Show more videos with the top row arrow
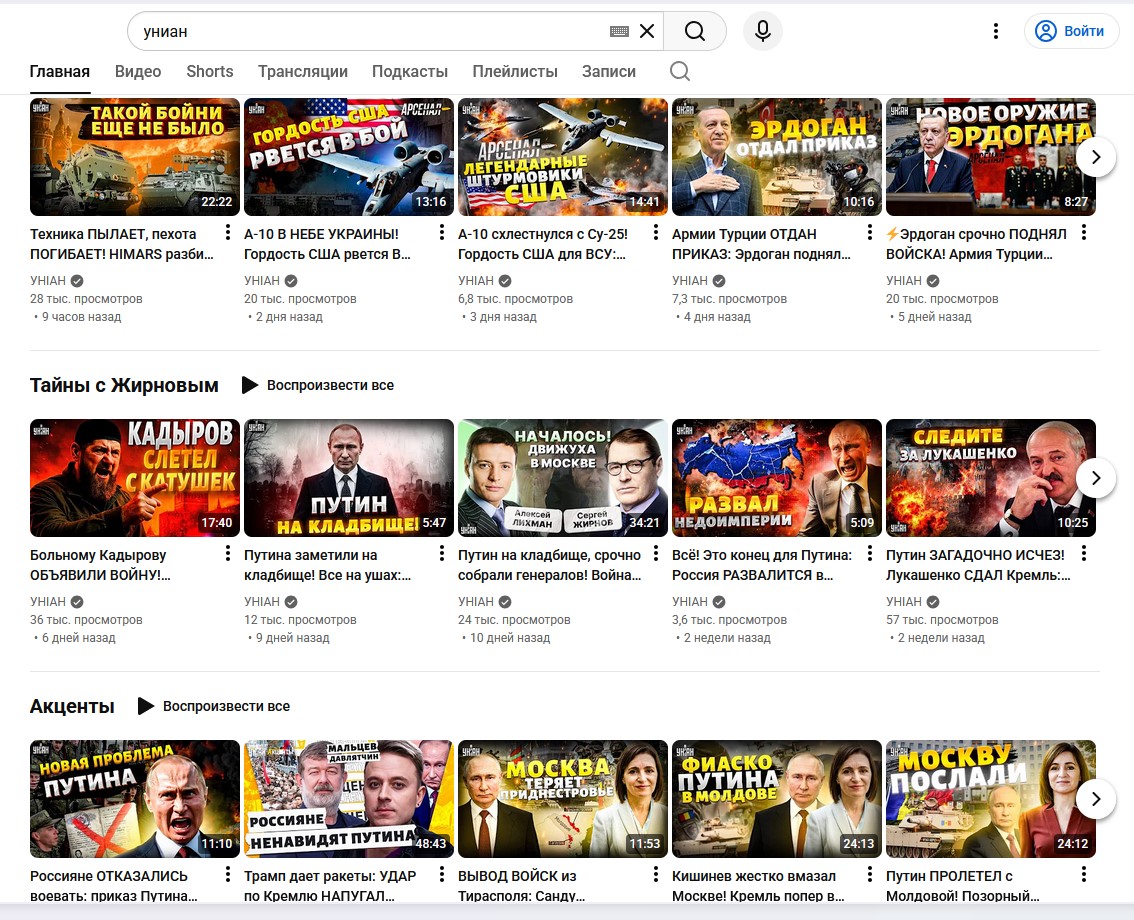The image size is (1134, 920). coord(1096,156)
